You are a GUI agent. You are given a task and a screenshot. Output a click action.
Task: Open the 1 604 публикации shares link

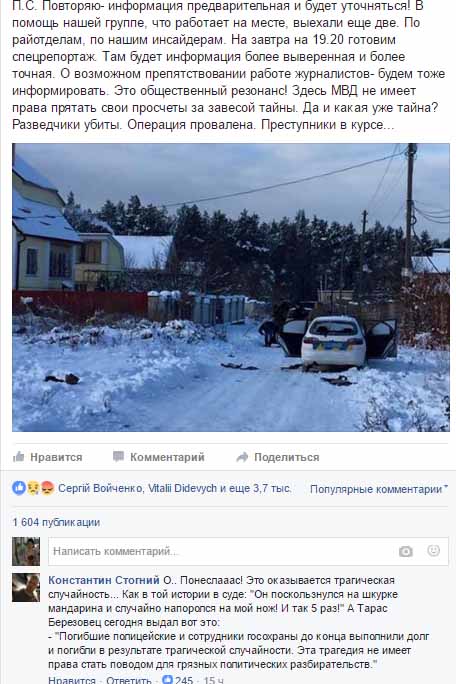pos(56,522)
